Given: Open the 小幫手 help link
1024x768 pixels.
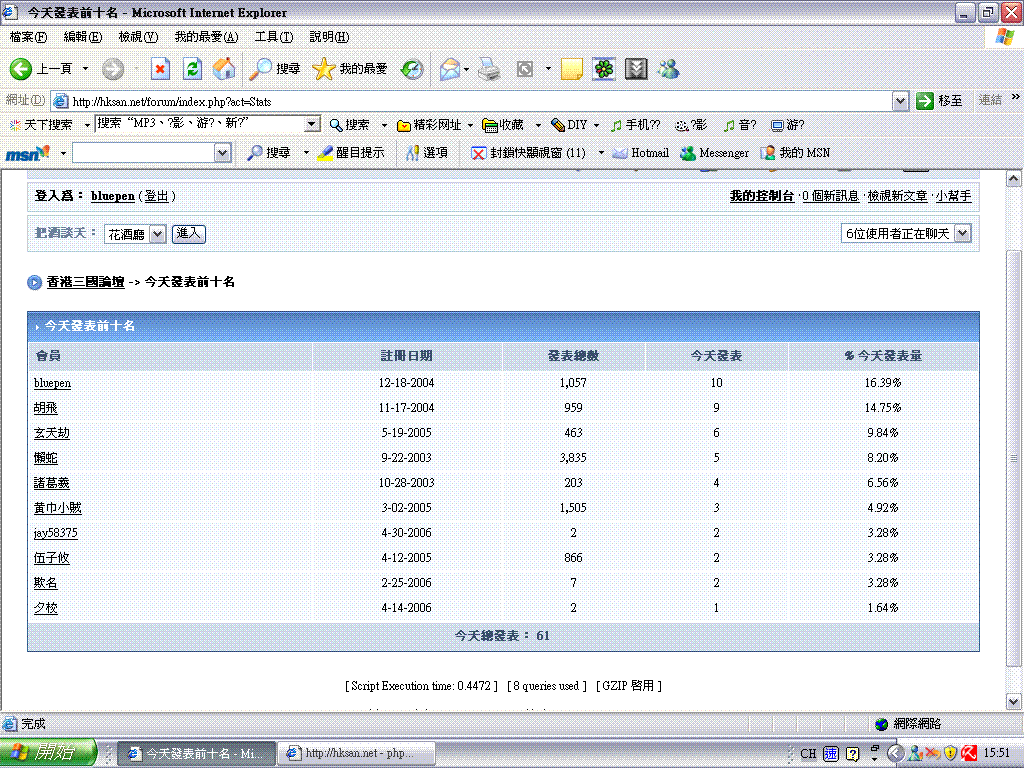Looking at the screenshot, I should coord(953,196).
